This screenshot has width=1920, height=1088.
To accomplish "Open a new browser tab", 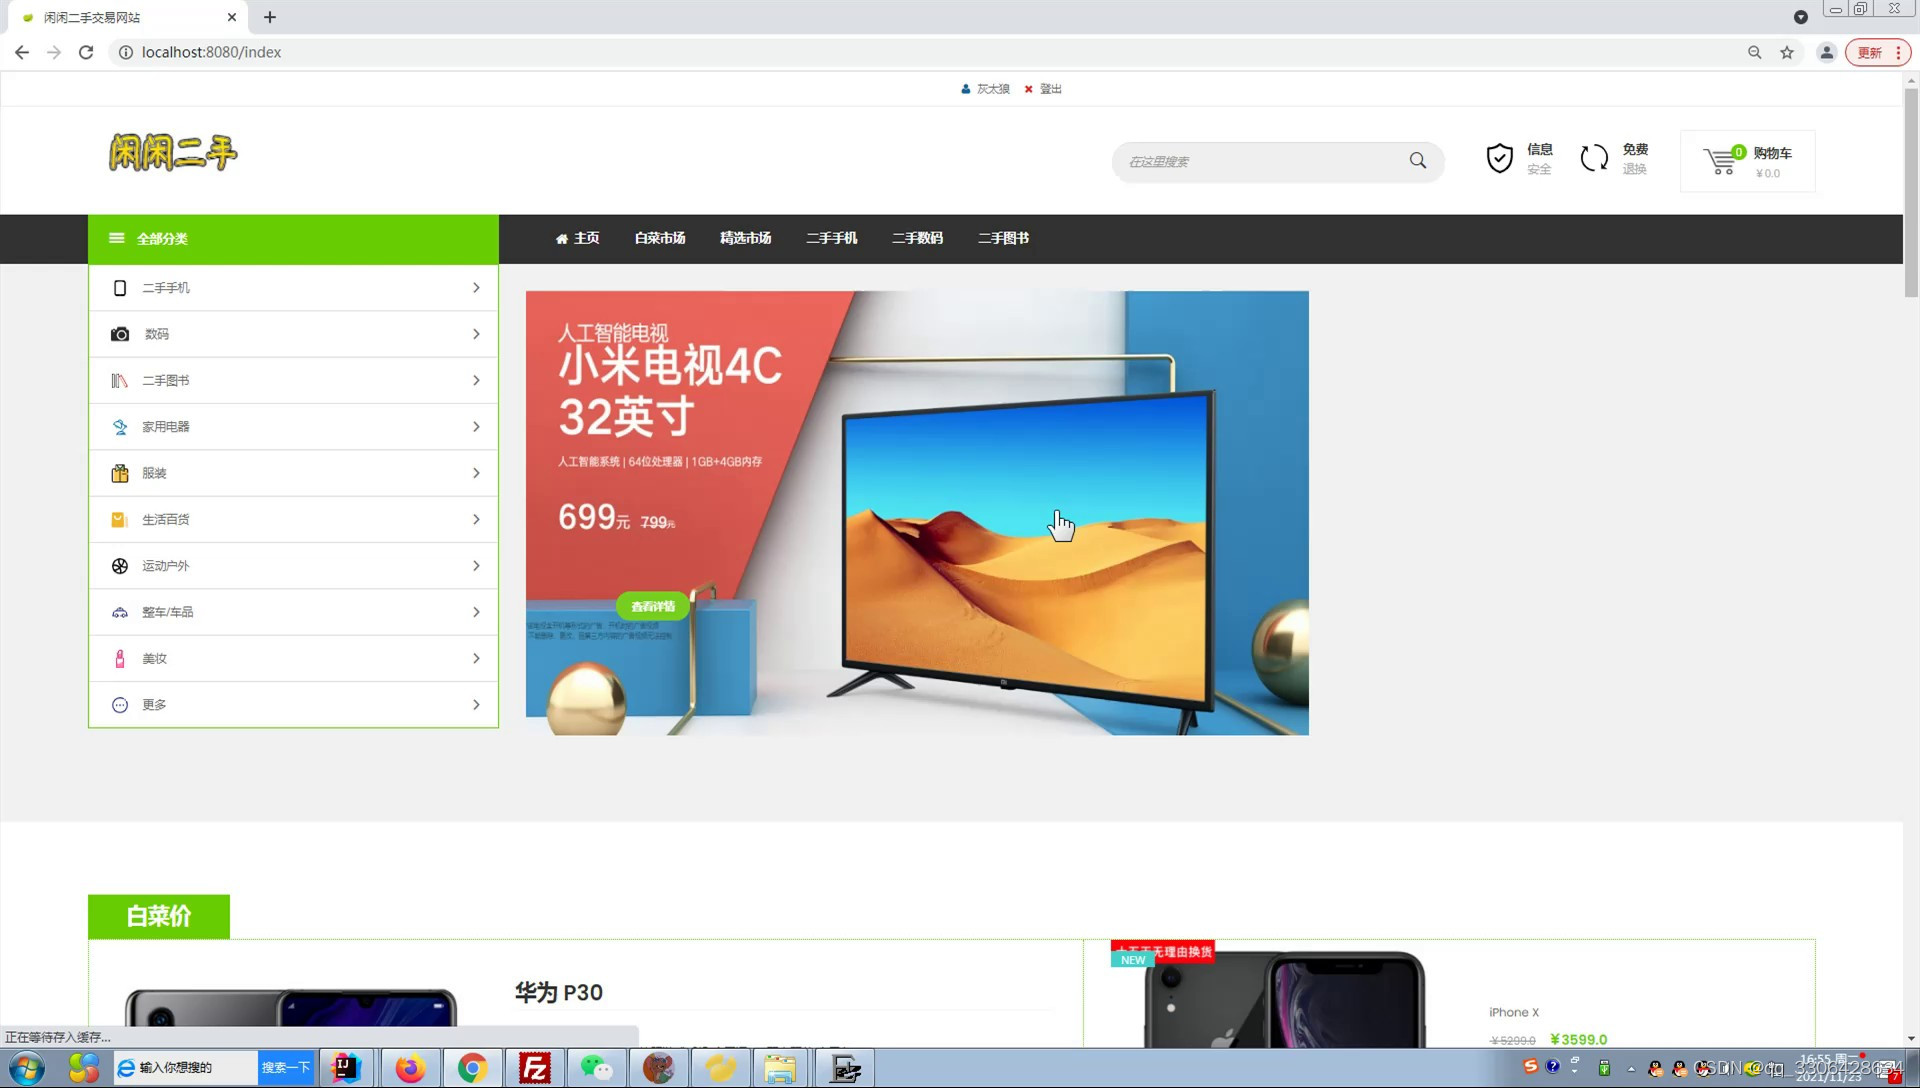I will pos(270,17).
